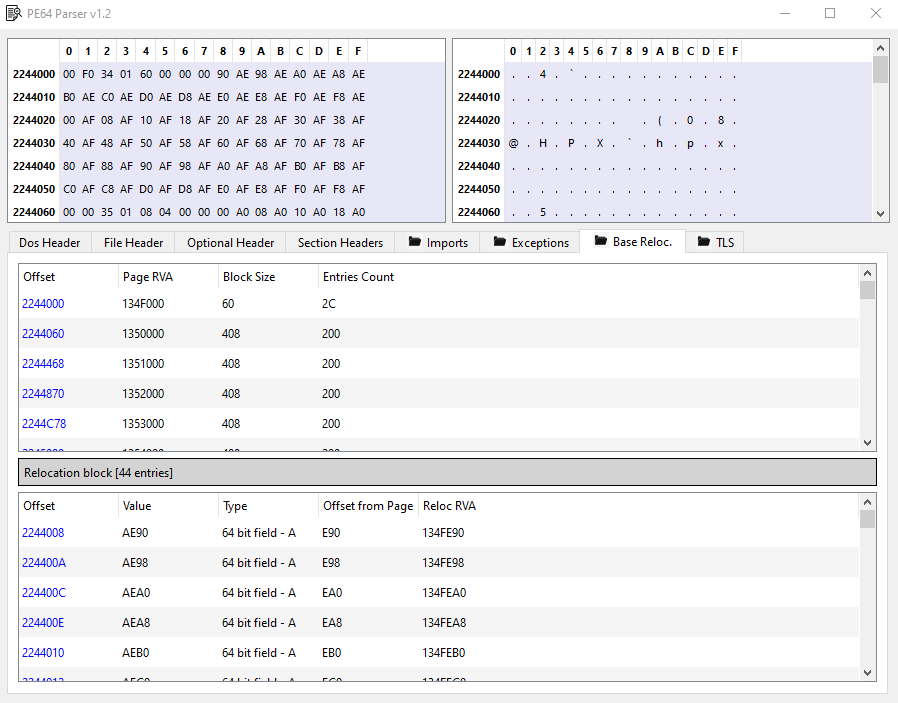Open the Dos Header tab
Image resolution: width=898 pixels, height=703 pixels.
(50, 242)
